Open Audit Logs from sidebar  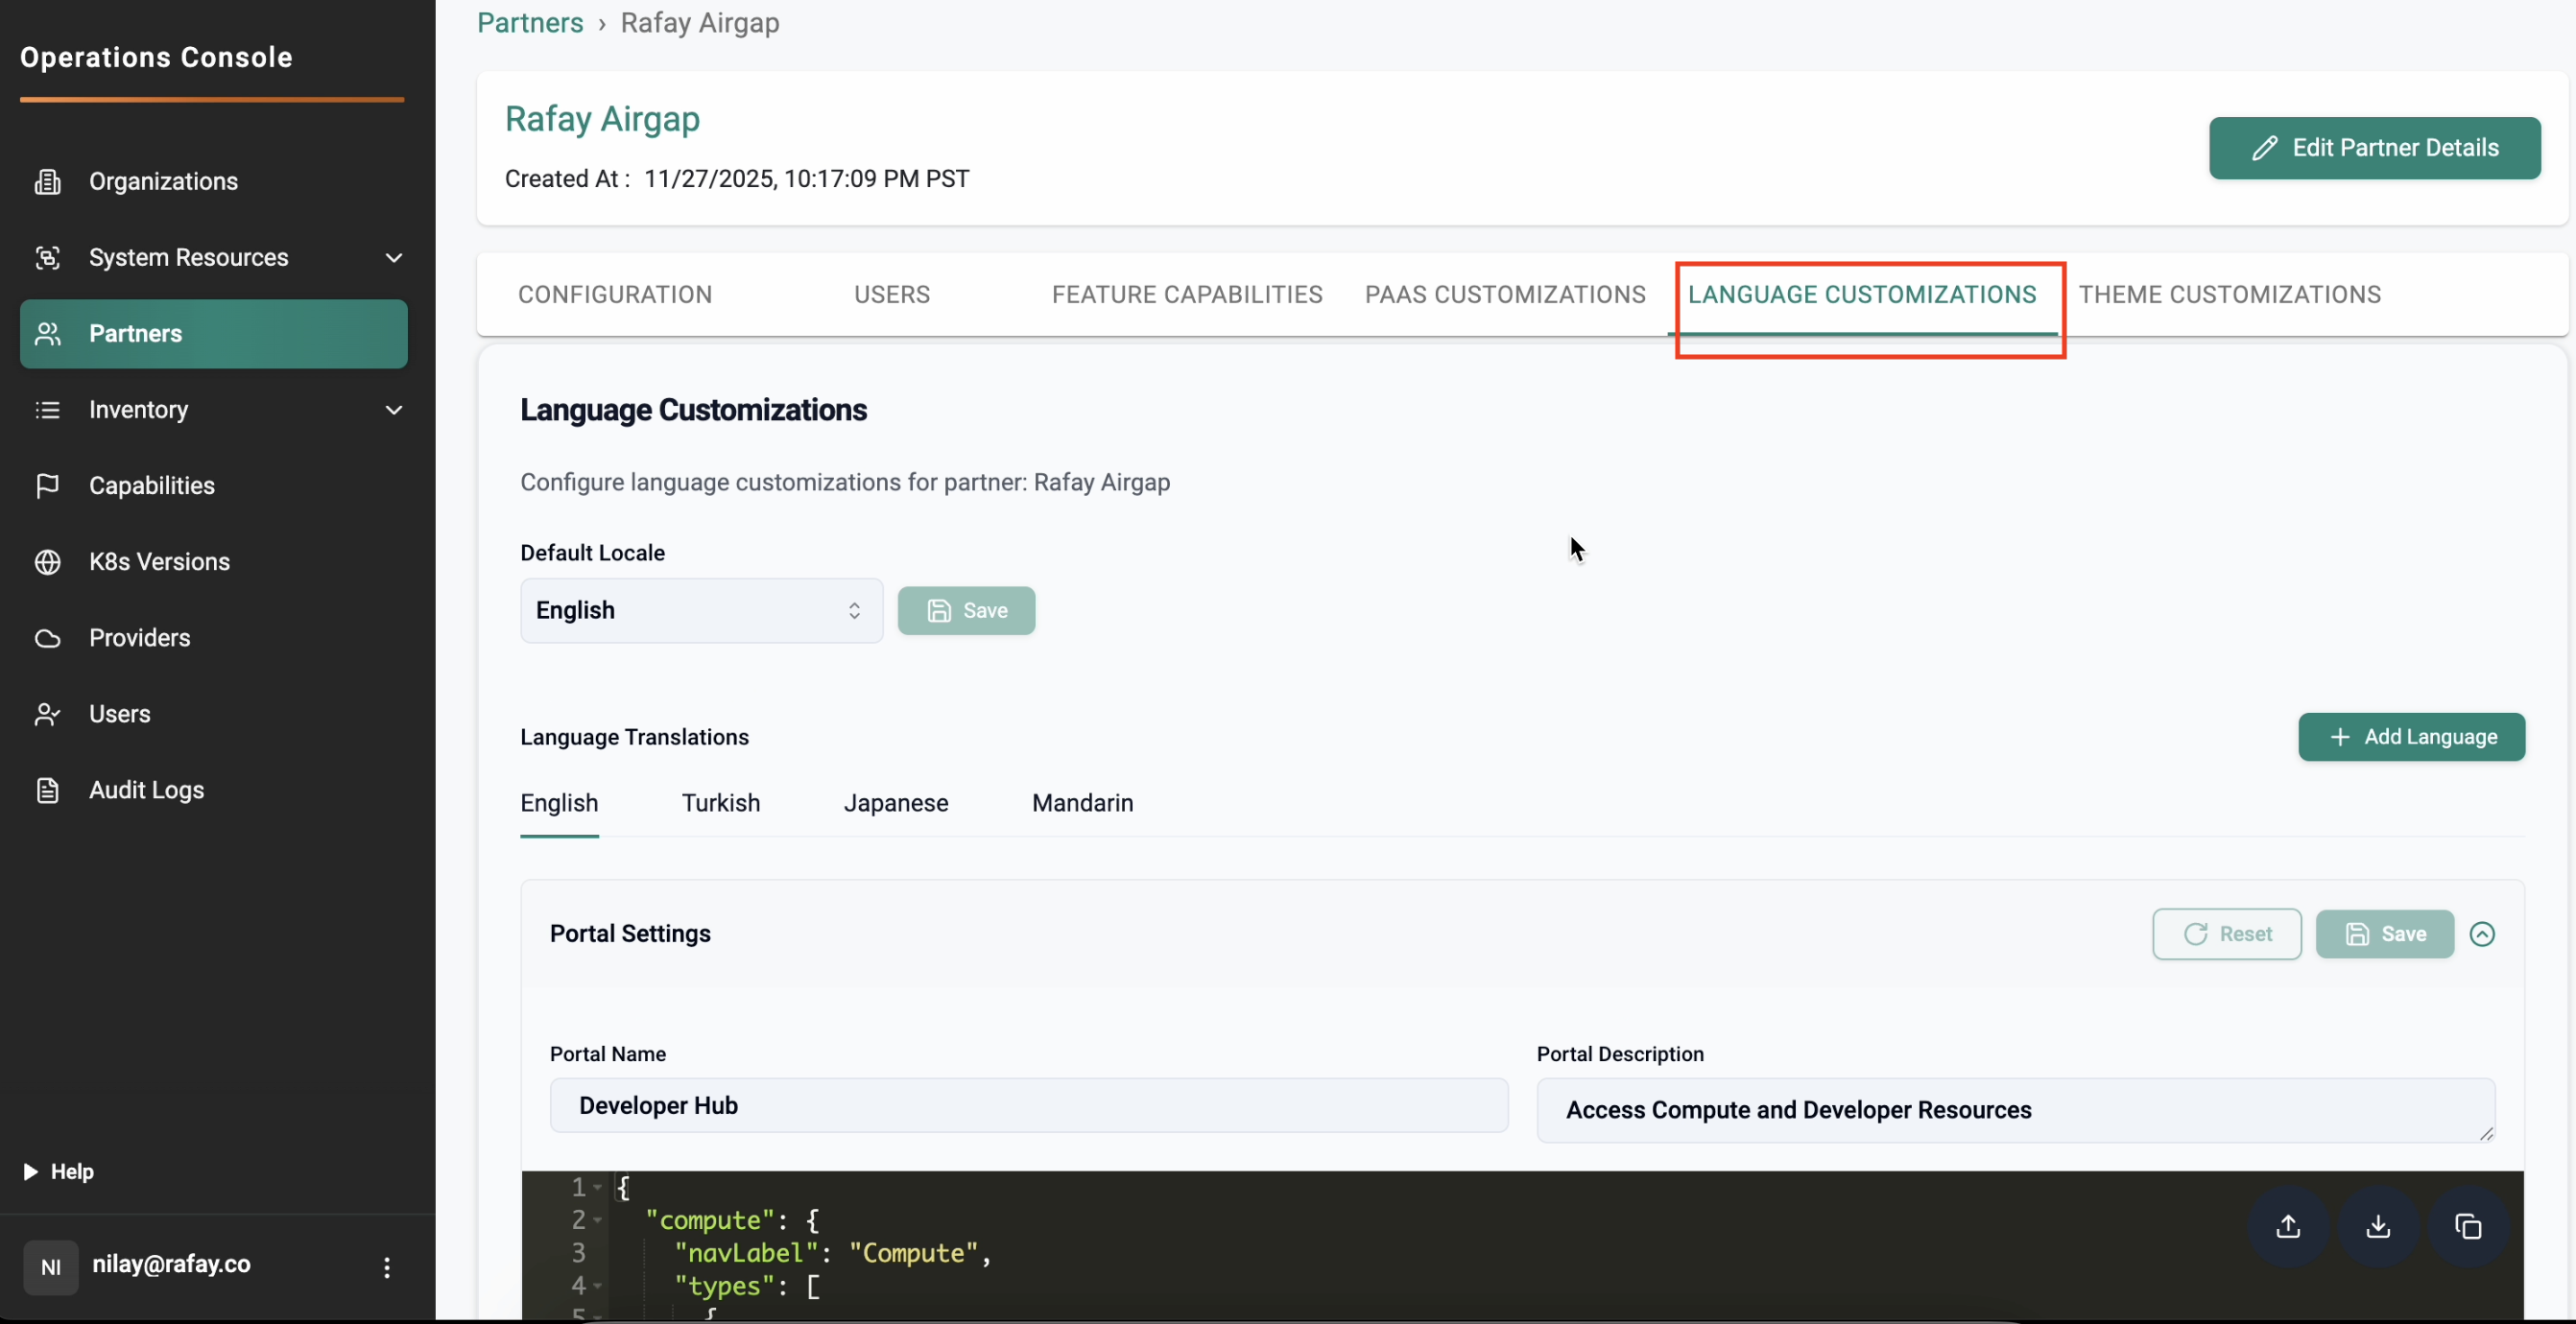(146, 790)
